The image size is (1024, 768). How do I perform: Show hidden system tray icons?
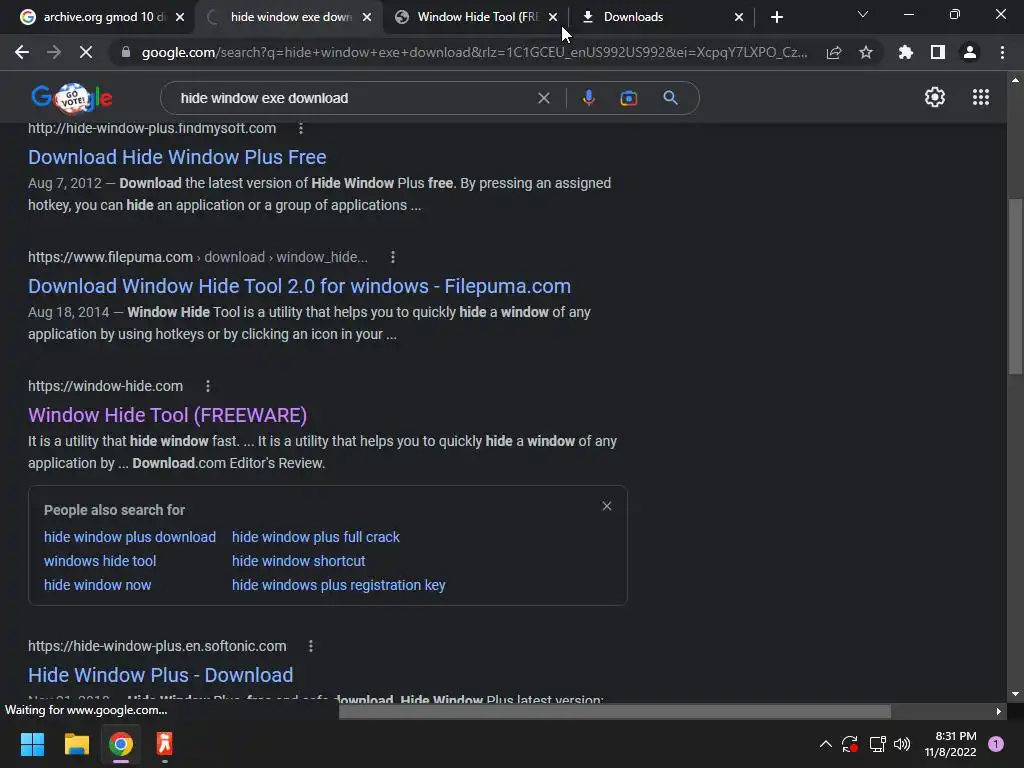825,744
